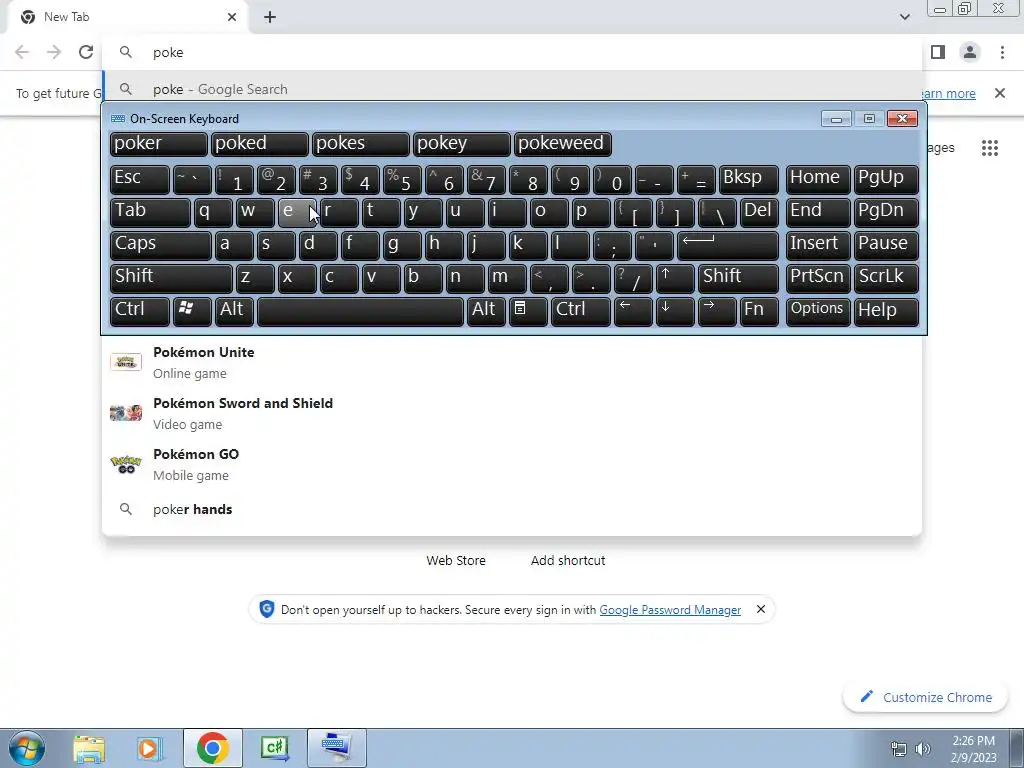Image resolution: width=1024 pixels, height=768 pixels.
Task: Open the Google apps grid
Action: click(x=989, y=148)
